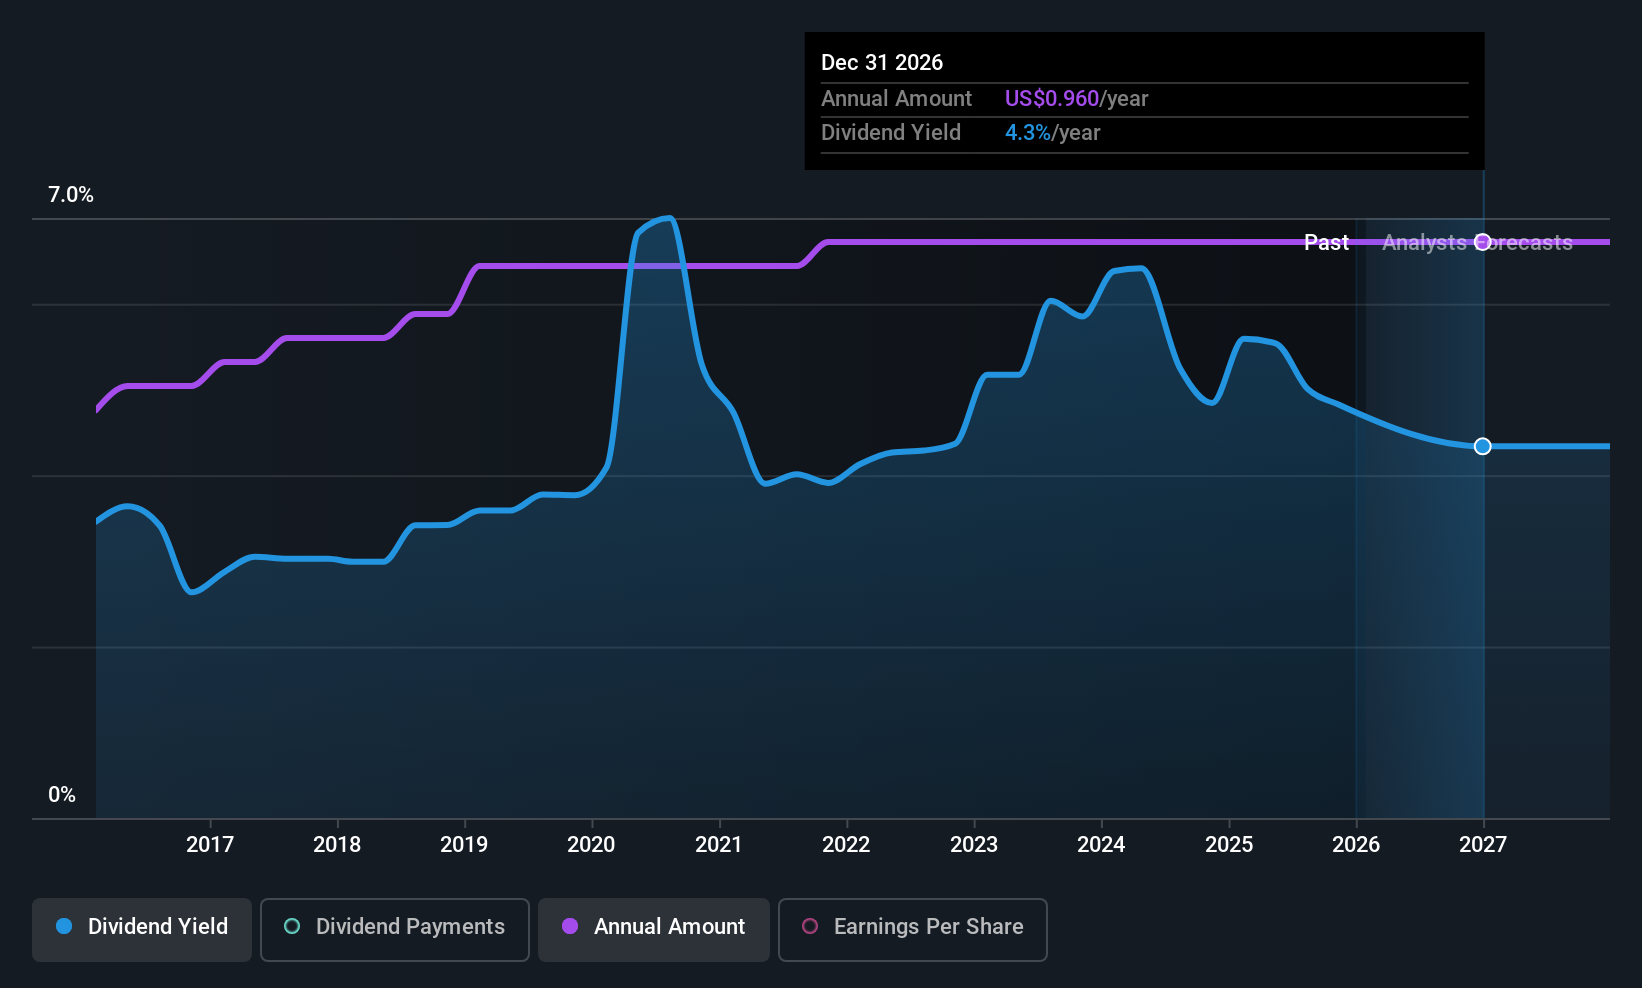Click the 0% y-axis label
Image resolution: width=1642 pixels, height=988 pixels.
(62, 795)
